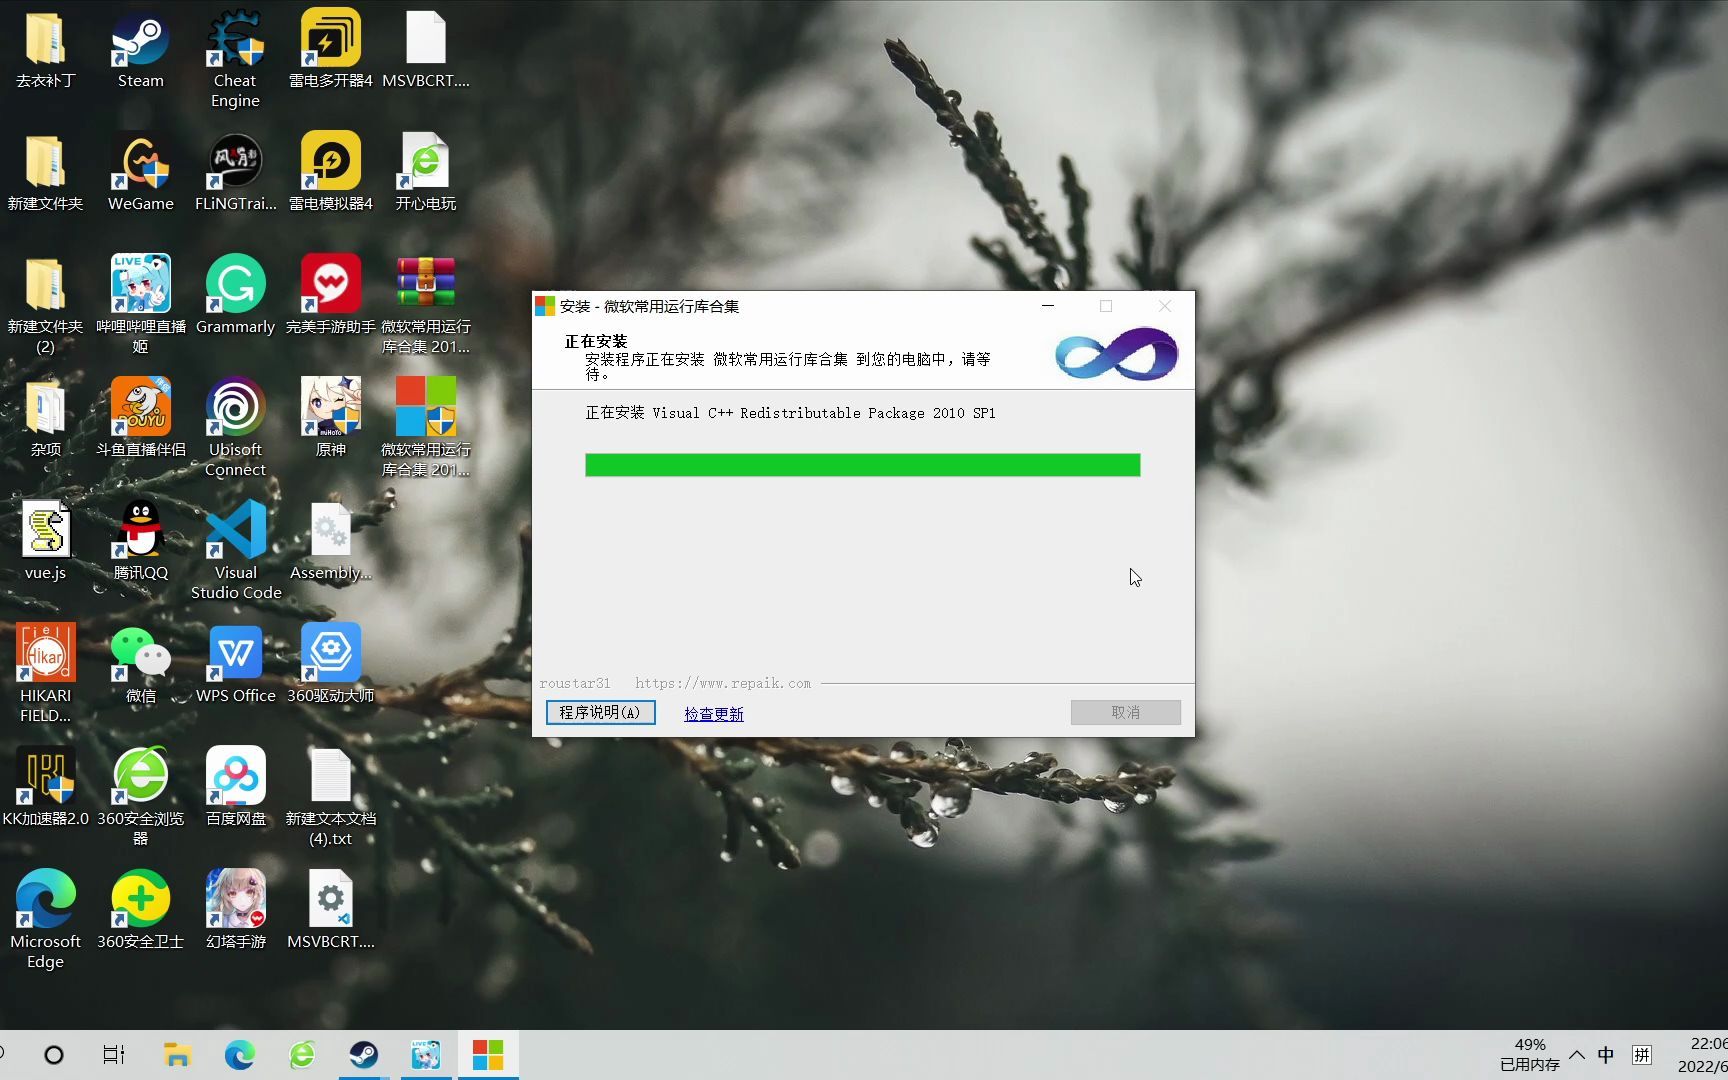Select the Assembly config file icon
This screenshot has height=1080, width=1728.
(x=330, y=542)
